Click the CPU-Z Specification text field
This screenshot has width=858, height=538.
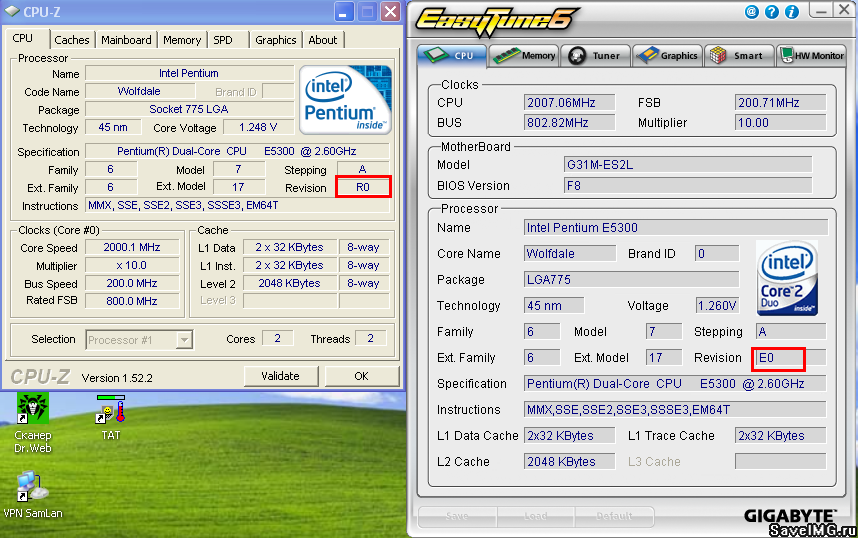pyautogui.click(x=237, y=152)
